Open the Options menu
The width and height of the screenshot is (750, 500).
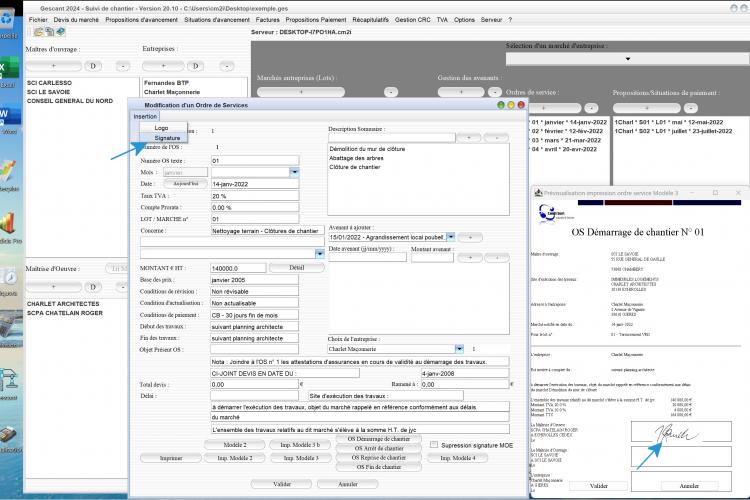[464, 20]
